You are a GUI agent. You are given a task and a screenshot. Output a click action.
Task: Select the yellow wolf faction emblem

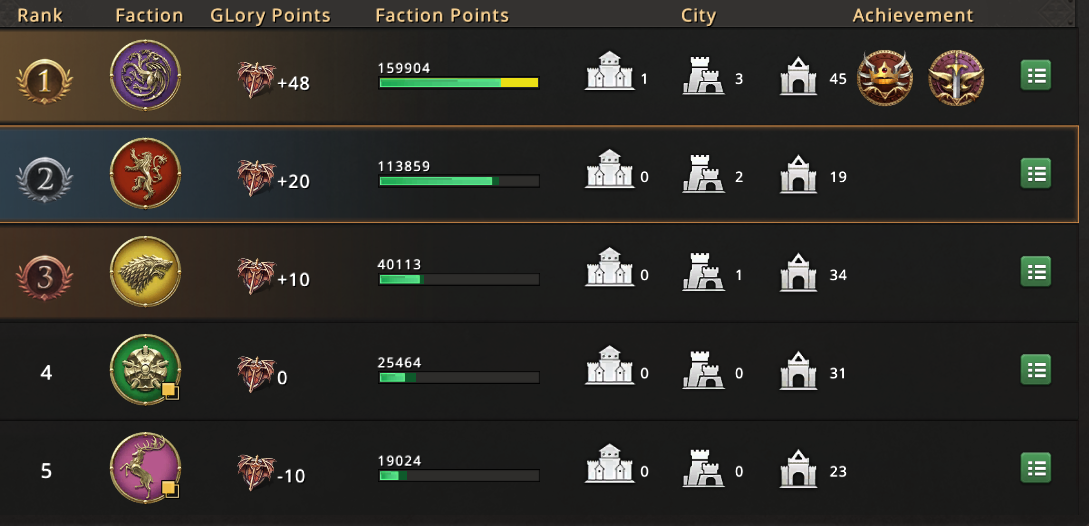click(x=145, y=271)
